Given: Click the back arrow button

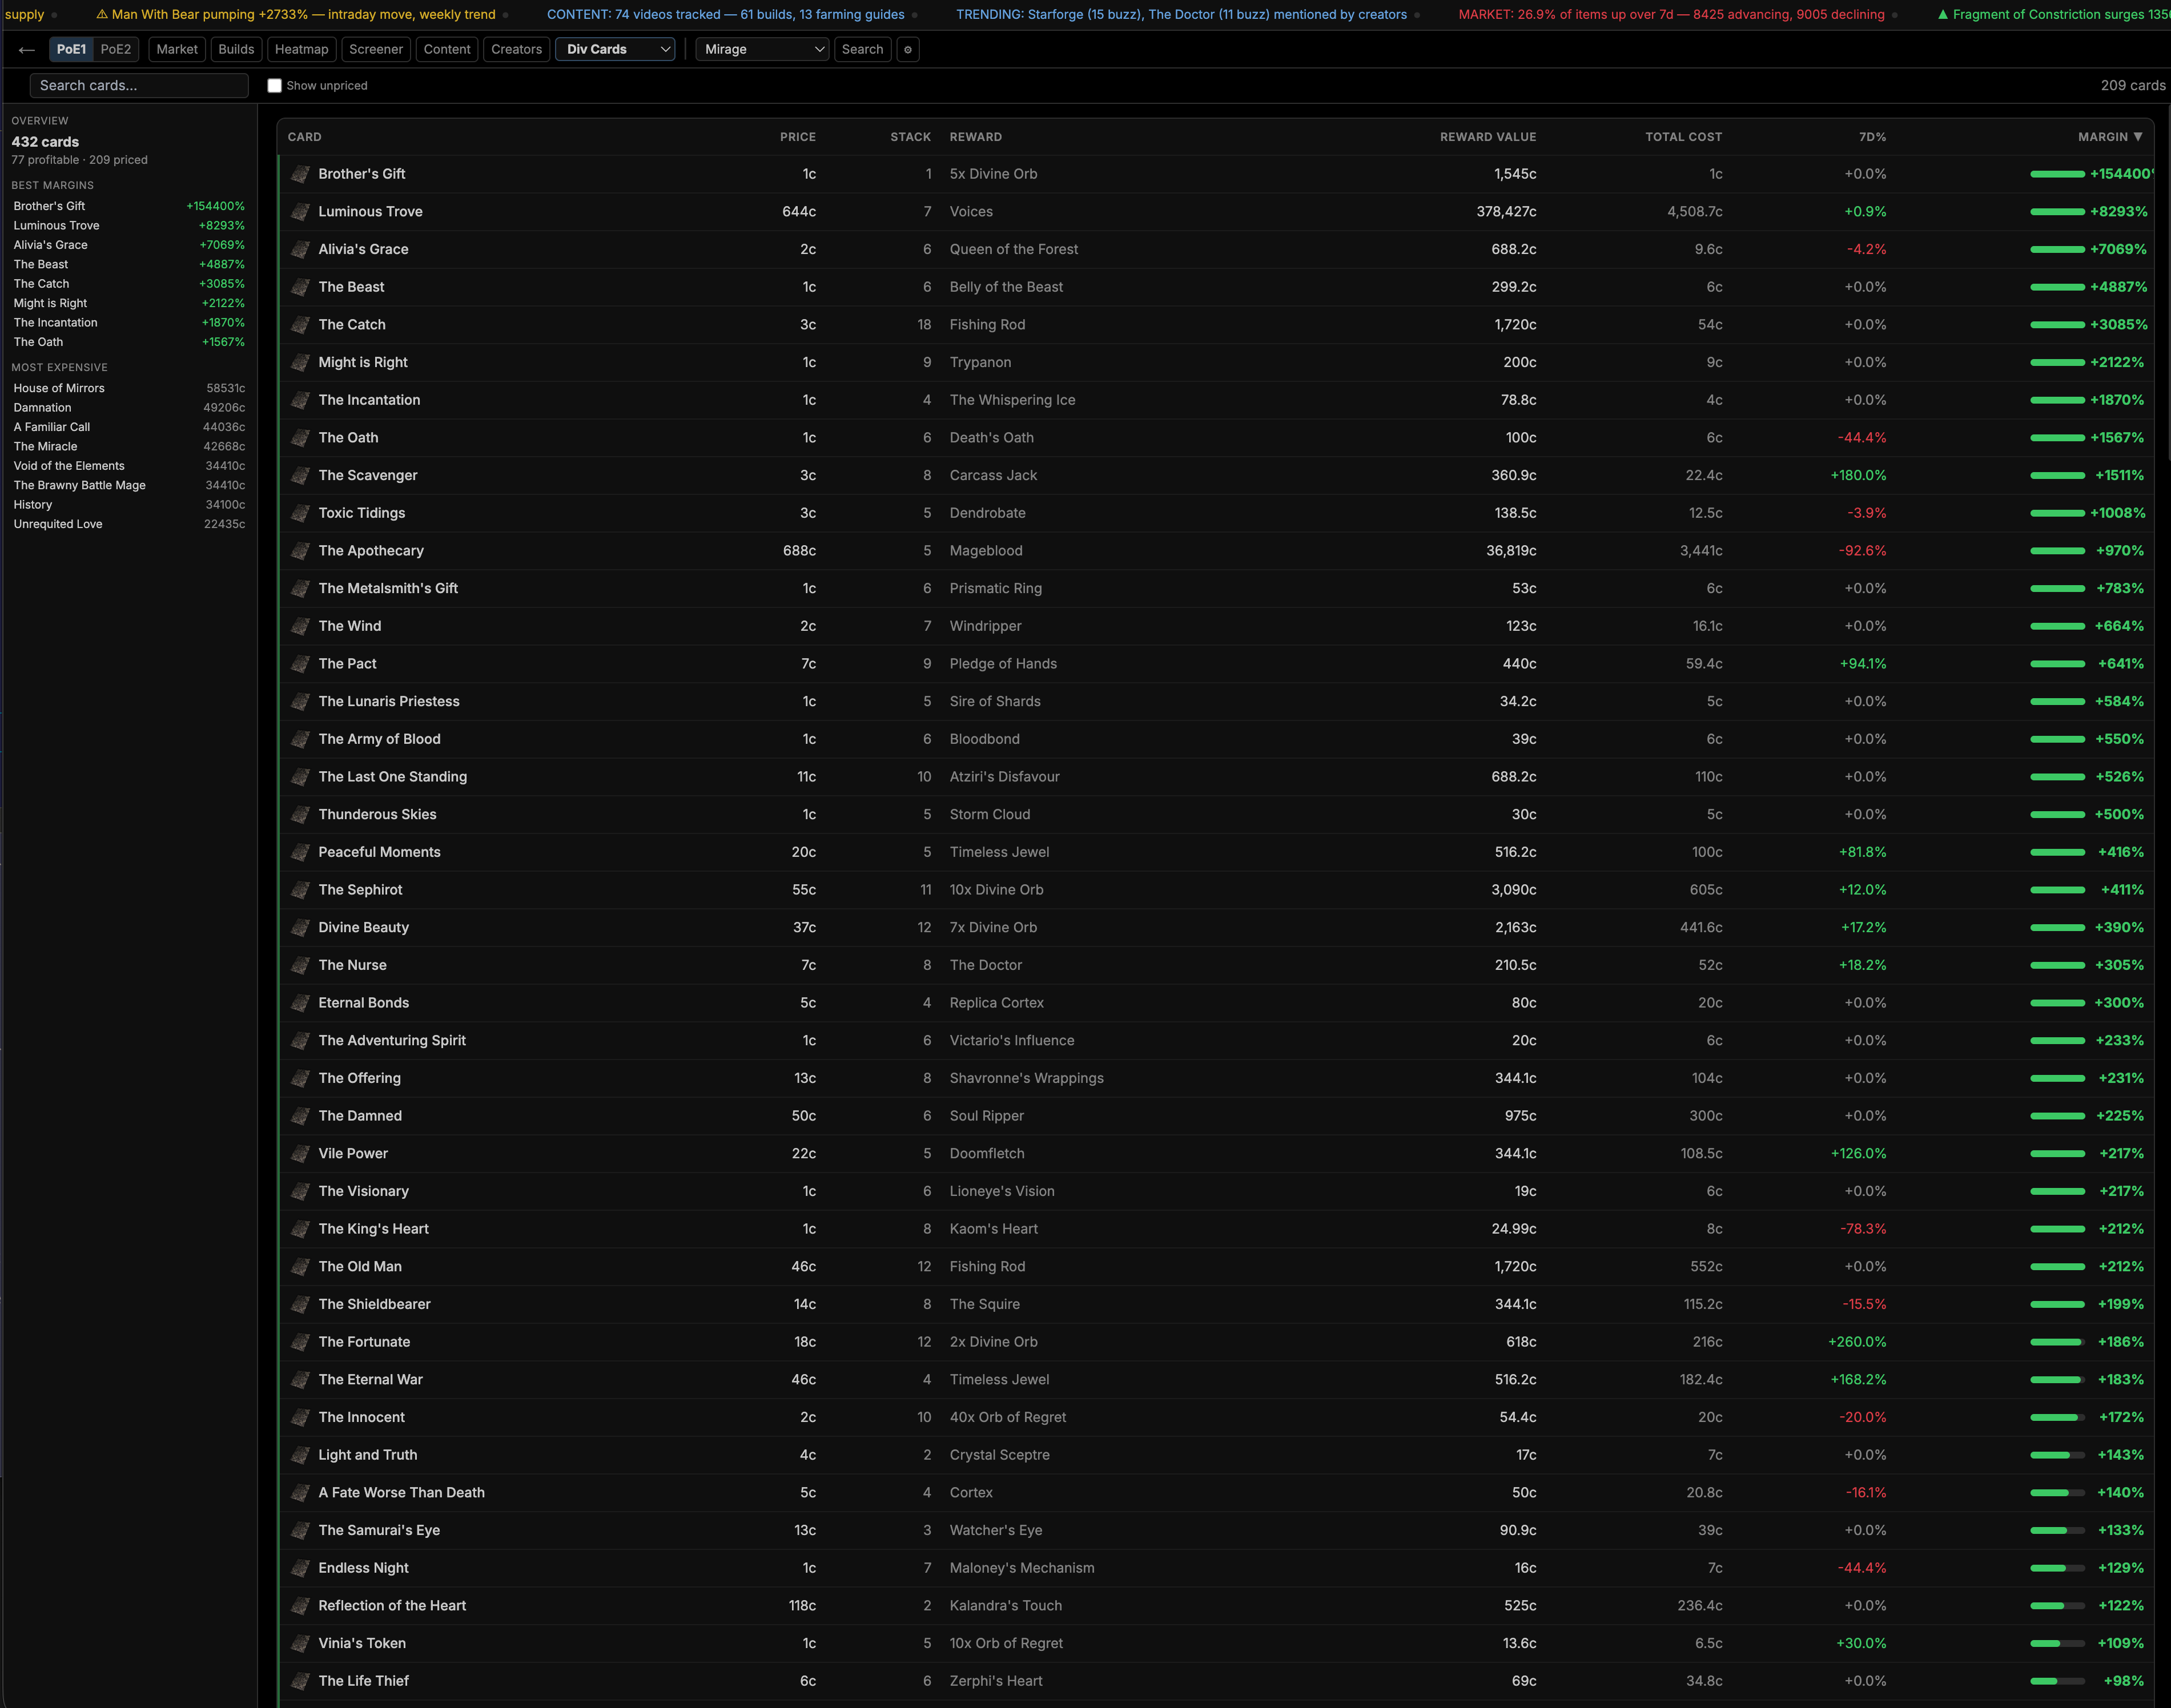Looking at the screenshot, I should click(x=27, y=49).
